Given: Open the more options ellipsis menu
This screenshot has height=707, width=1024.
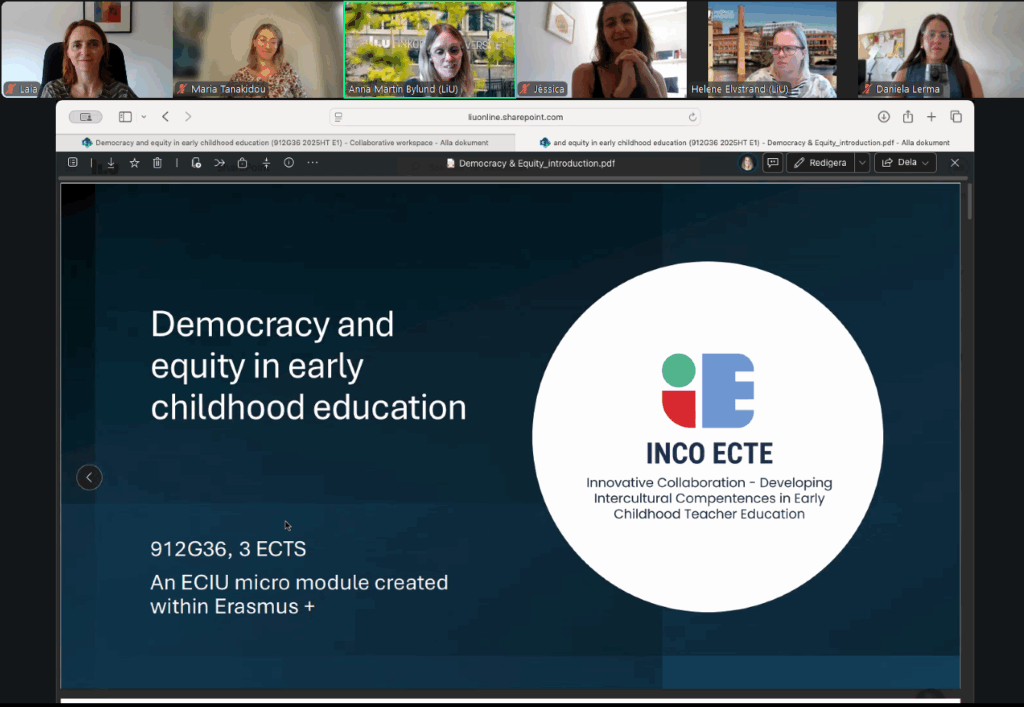Looking at the screenshot, I should click(313, 163).
